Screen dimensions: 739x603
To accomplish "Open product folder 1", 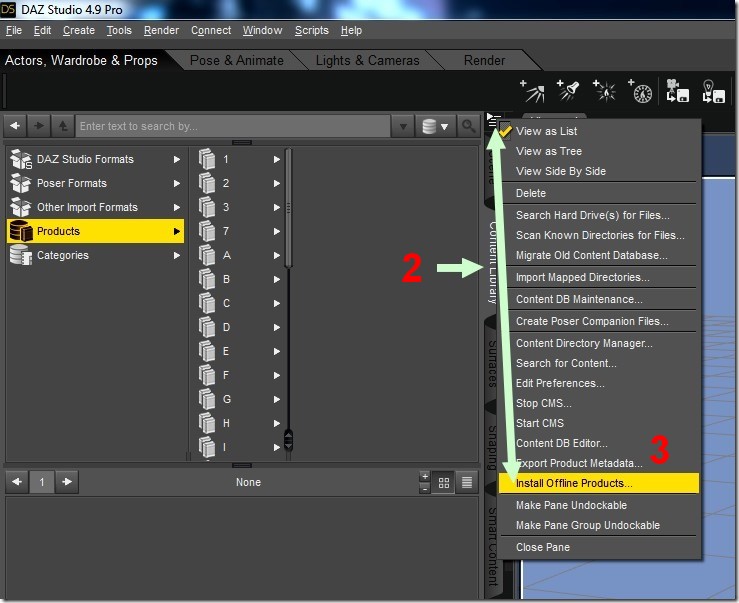I will (239, 159).
